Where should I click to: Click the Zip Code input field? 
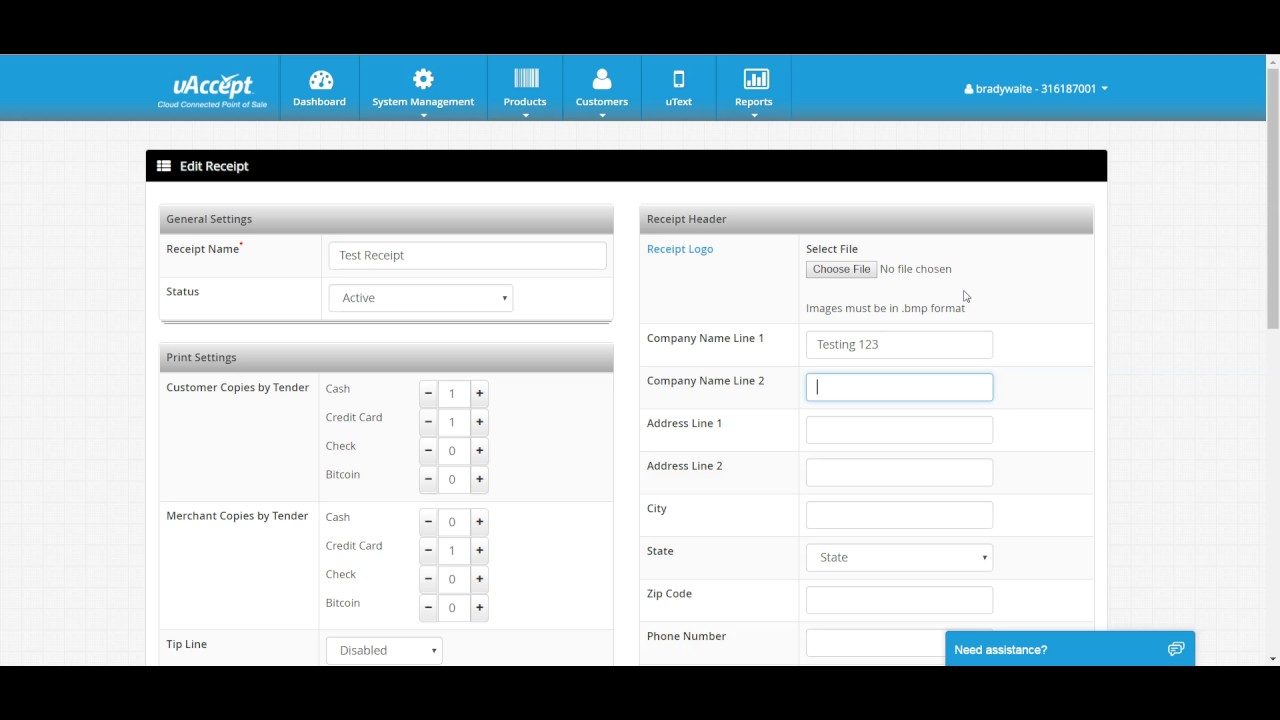(899, 600)
